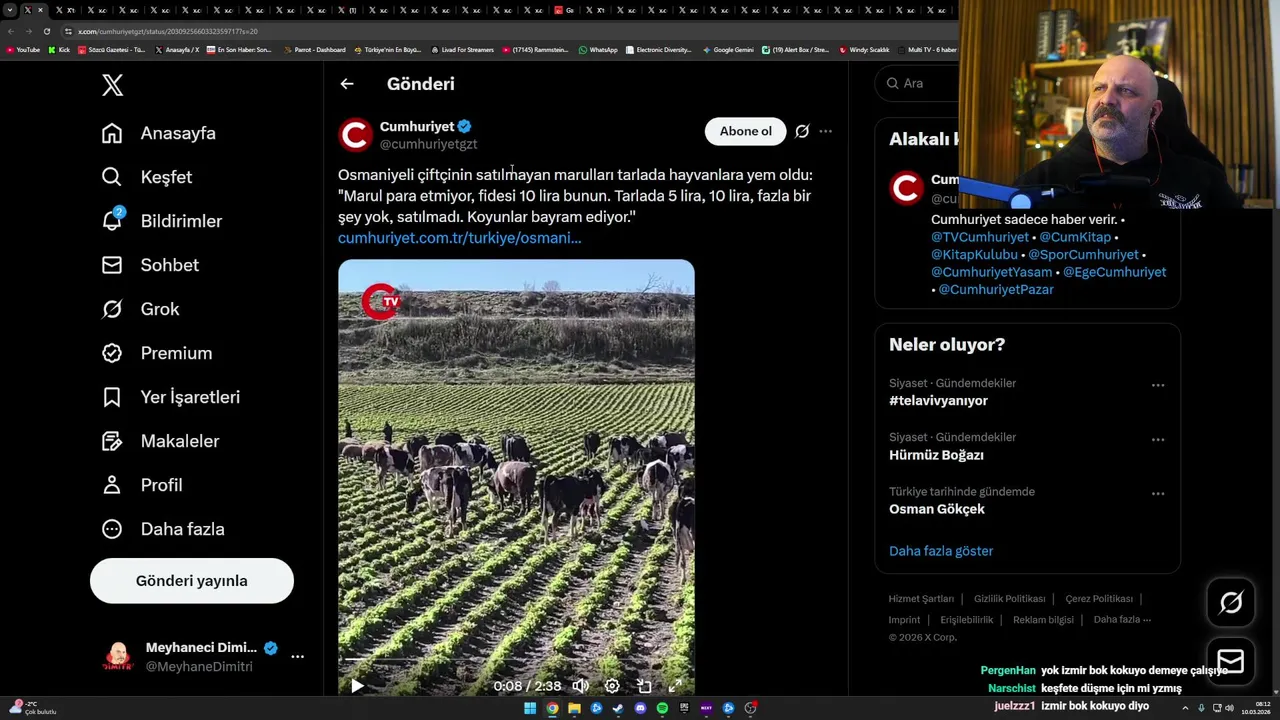Open Google Chrome from the taskbar
1280x720 pixels.
tap(552, 708)
